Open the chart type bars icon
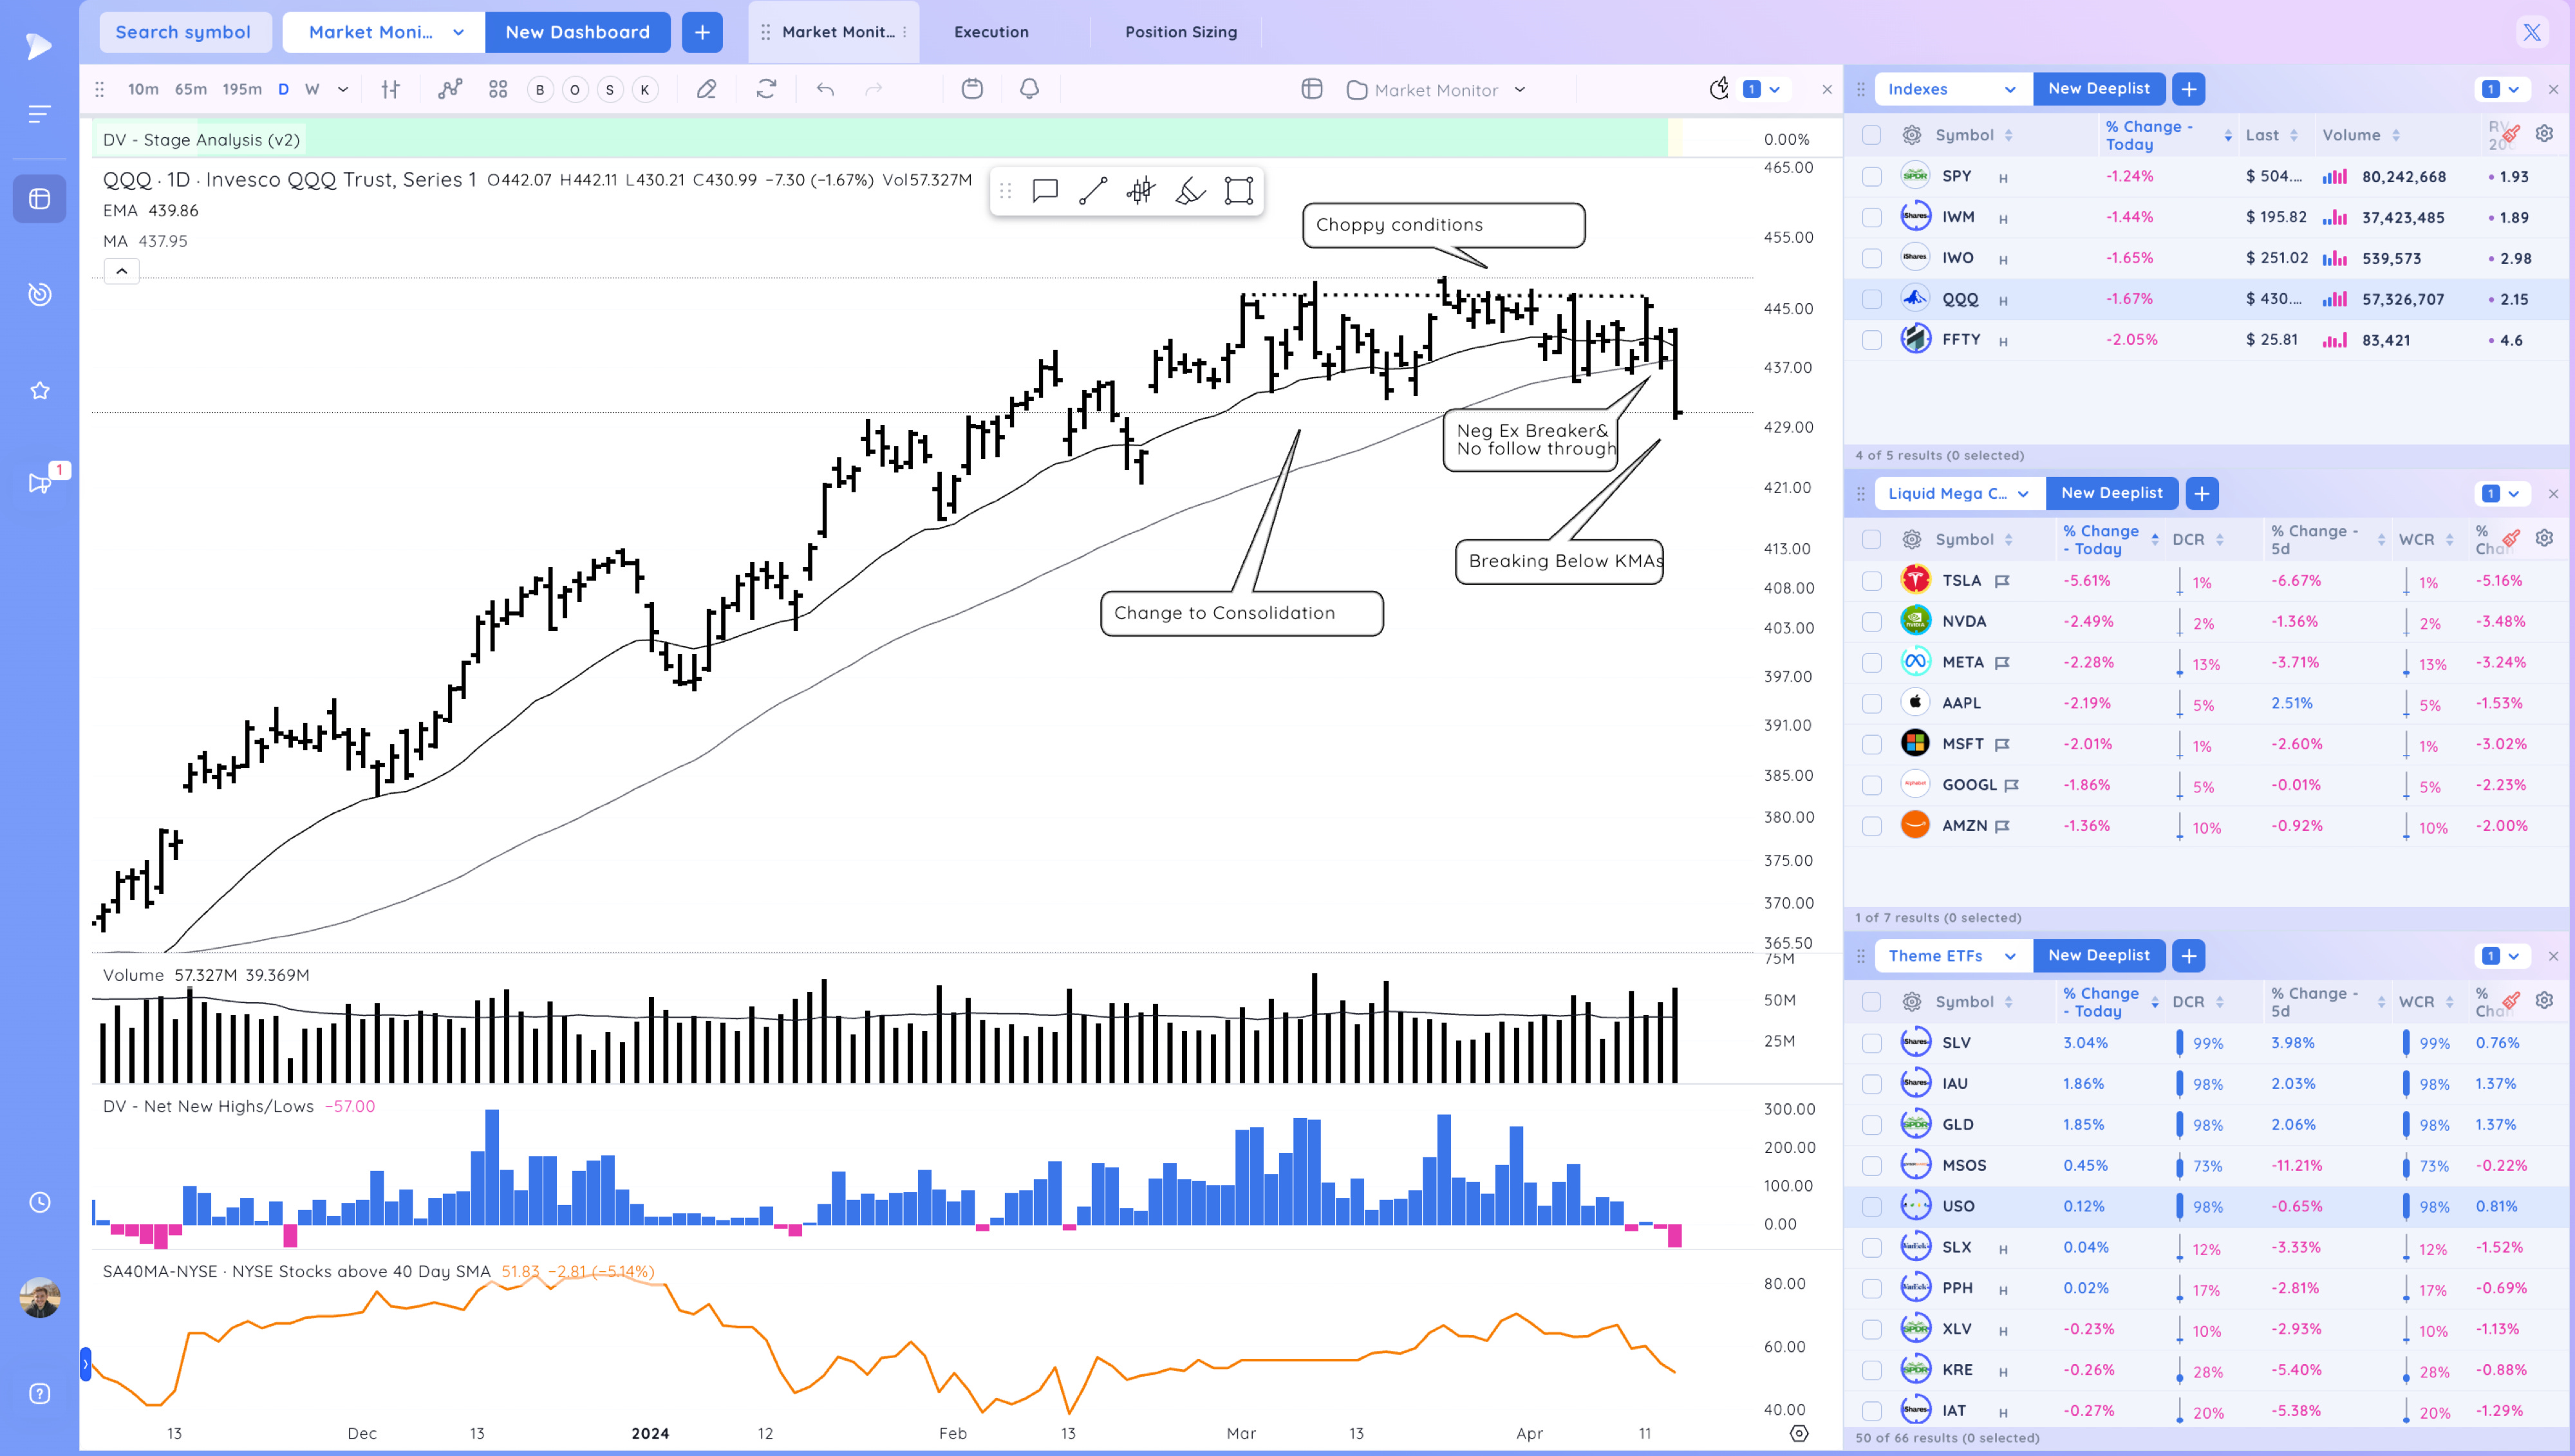 [x=391, y=89]
